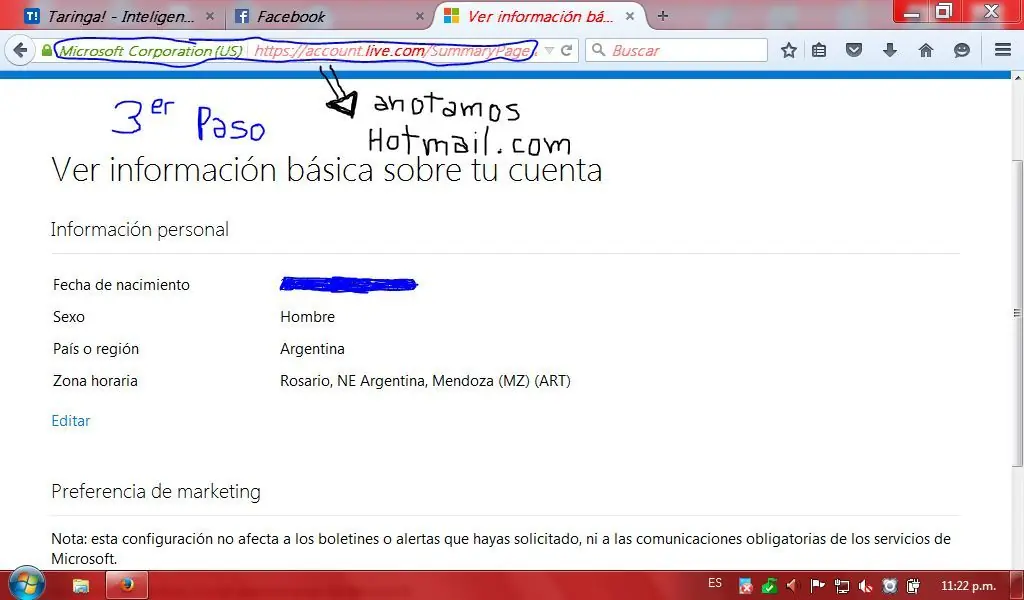This screenshot has height=600, width=1024.
Task: Open the Firefox hamburger menu
Action: (x=1003, y=50)
